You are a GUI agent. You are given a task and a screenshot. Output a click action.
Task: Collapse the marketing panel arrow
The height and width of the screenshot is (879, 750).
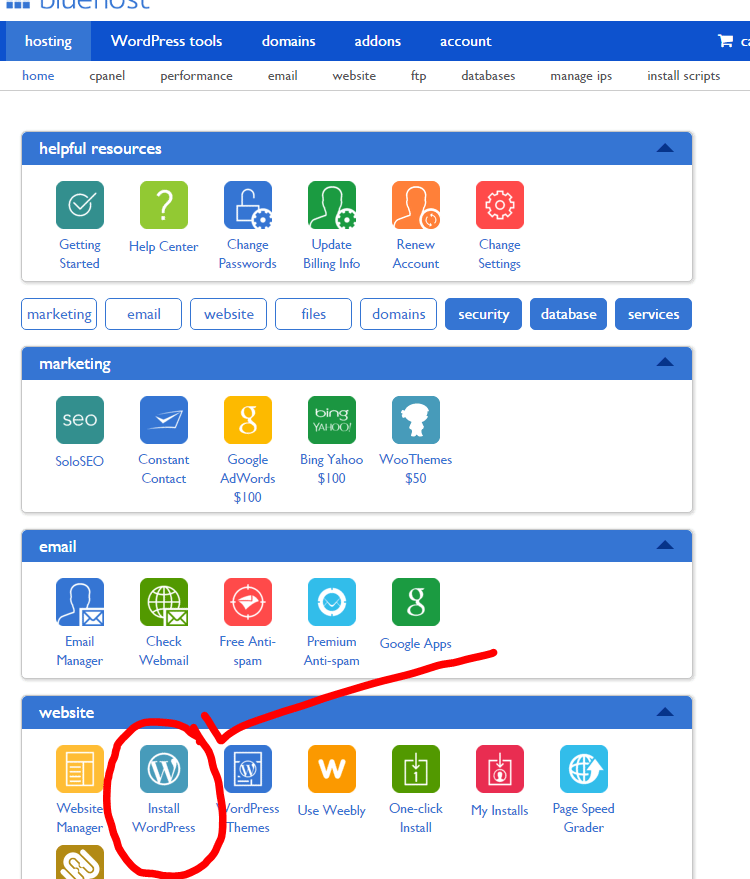coord(665,362)
